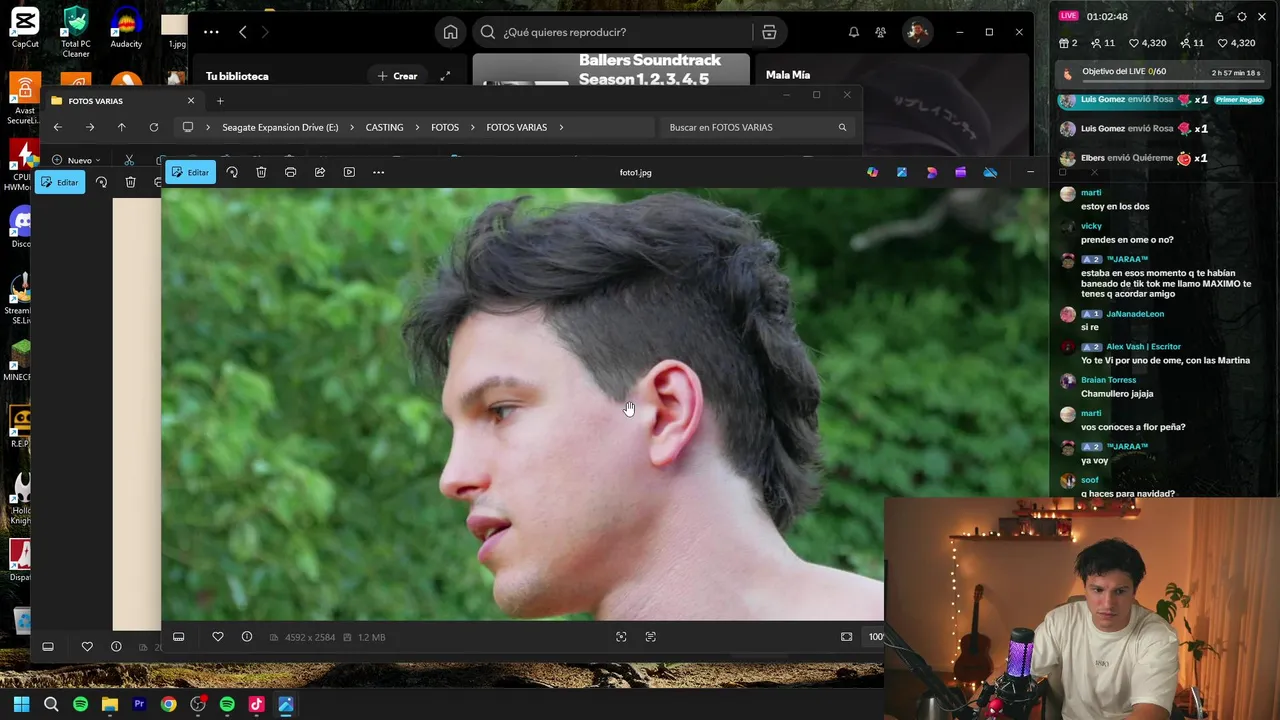
Task: Click the This PC monitor icon in the address bar
Action: [187, 127]
